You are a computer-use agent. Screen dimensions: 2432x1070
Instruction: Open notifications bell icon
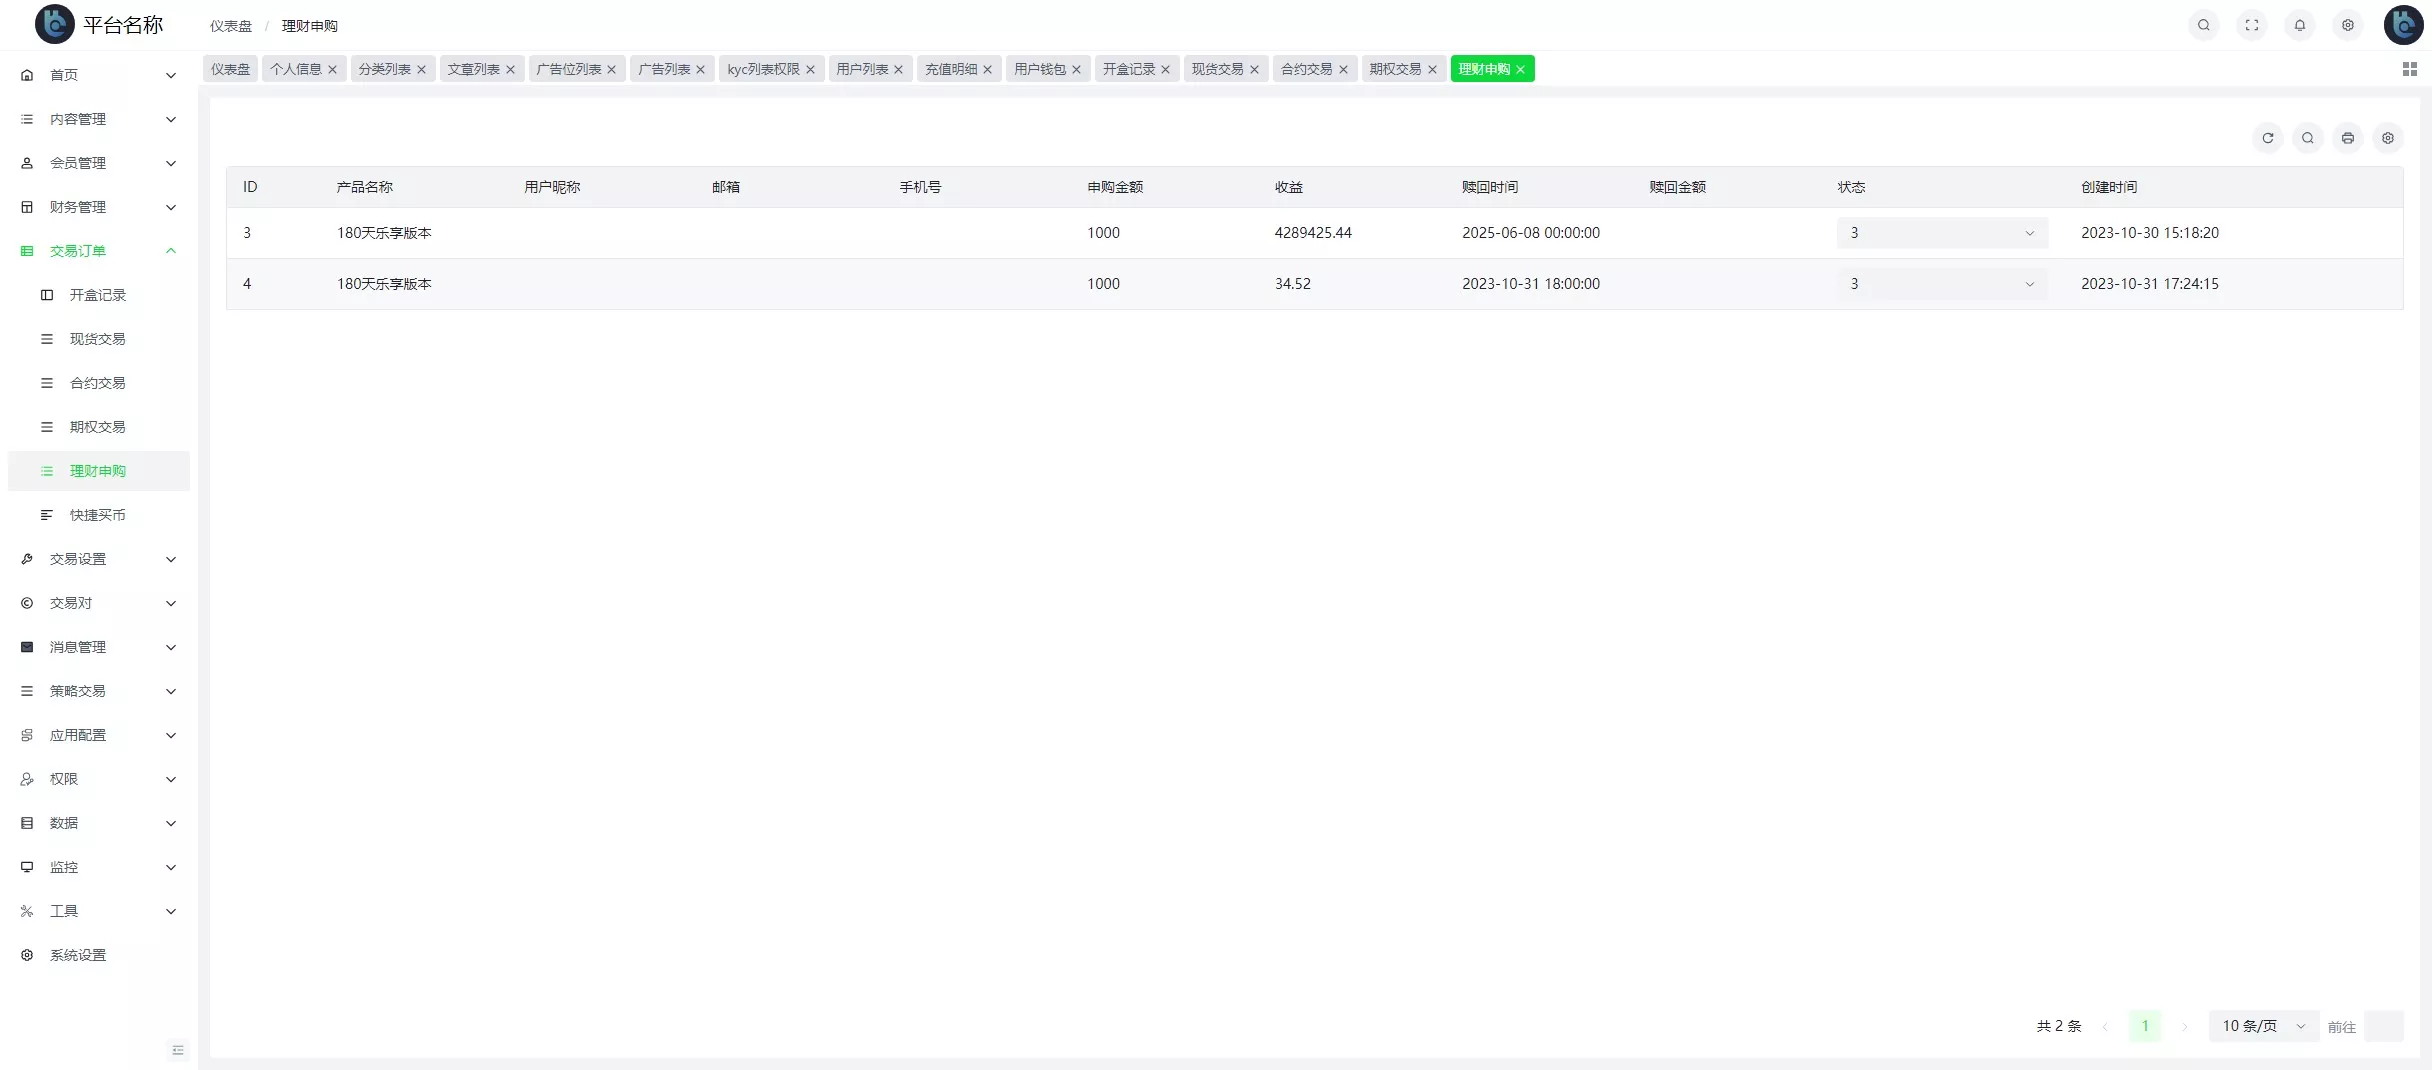pyautogui.click(x=2299, y=26)
